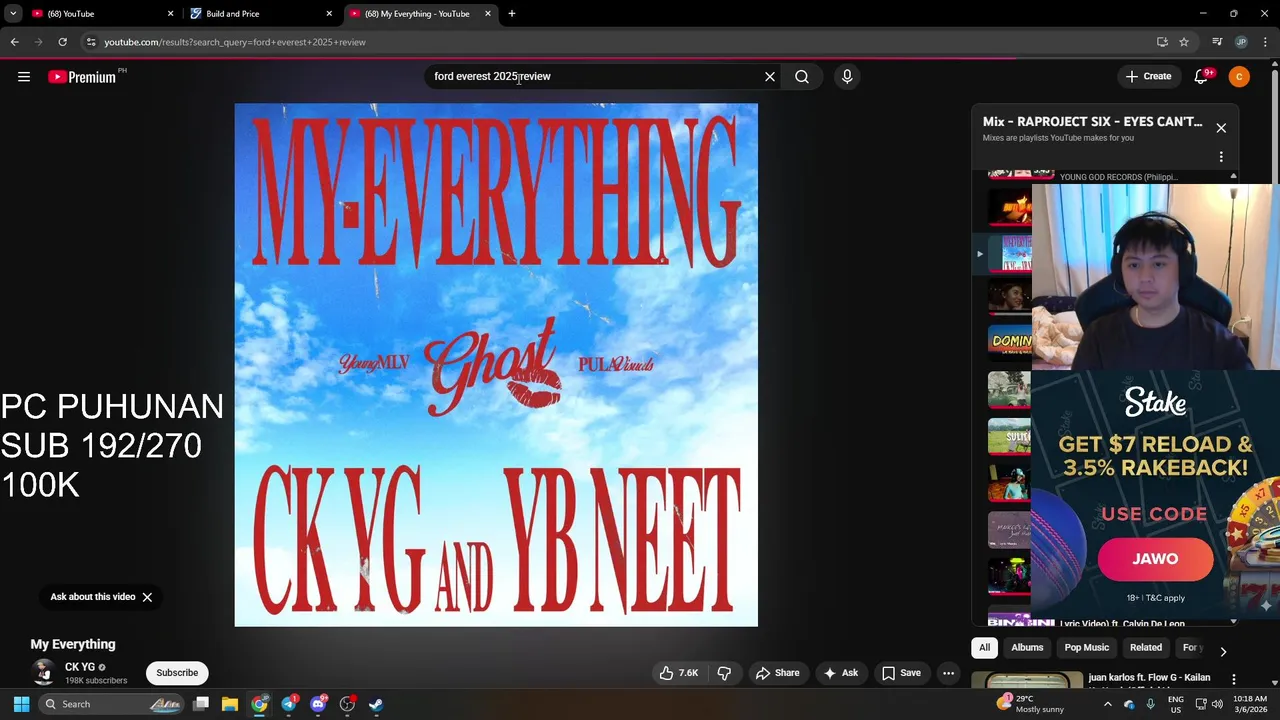Like the video showing 7.6K
The image size is (1280, 720).
click(678, 673)
